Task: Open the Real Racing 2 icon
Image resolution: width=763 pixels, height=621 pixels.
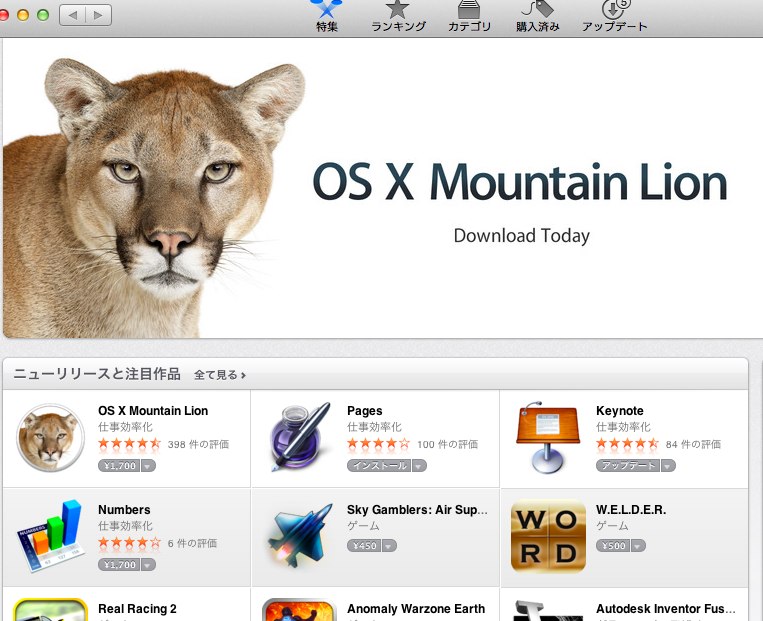Action: (50, 610)
